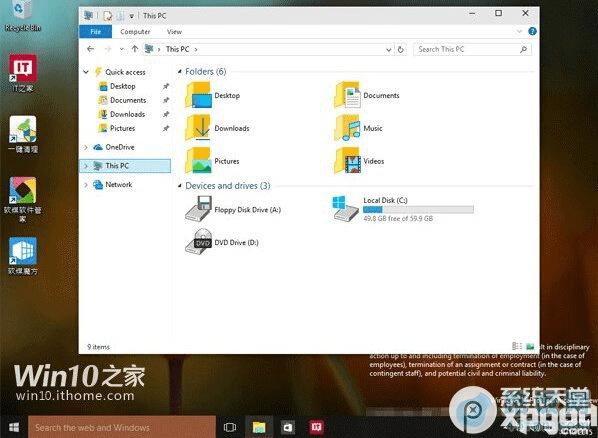Open the address bar history dropdown
Image resolution: width=598 pixels, height=438 pixels.
[388, 50]
